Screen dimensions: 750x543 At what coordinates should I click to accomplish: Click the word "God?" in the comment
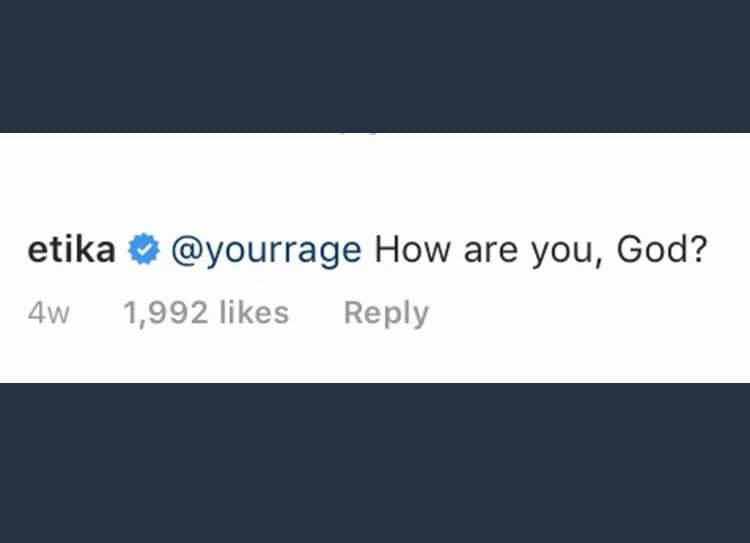(662, 251)
